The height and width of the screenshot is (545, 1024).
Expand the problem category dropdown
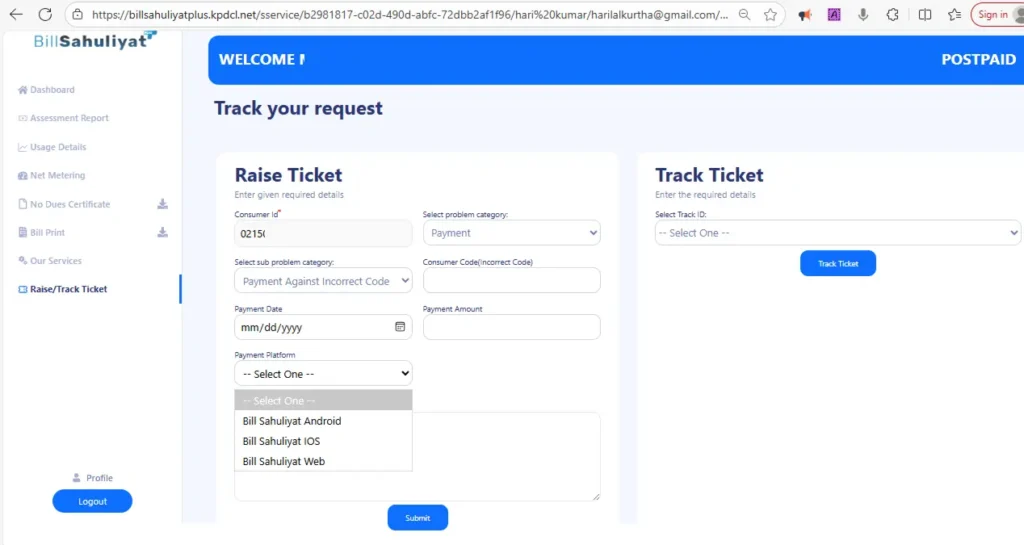click(511, 233)
